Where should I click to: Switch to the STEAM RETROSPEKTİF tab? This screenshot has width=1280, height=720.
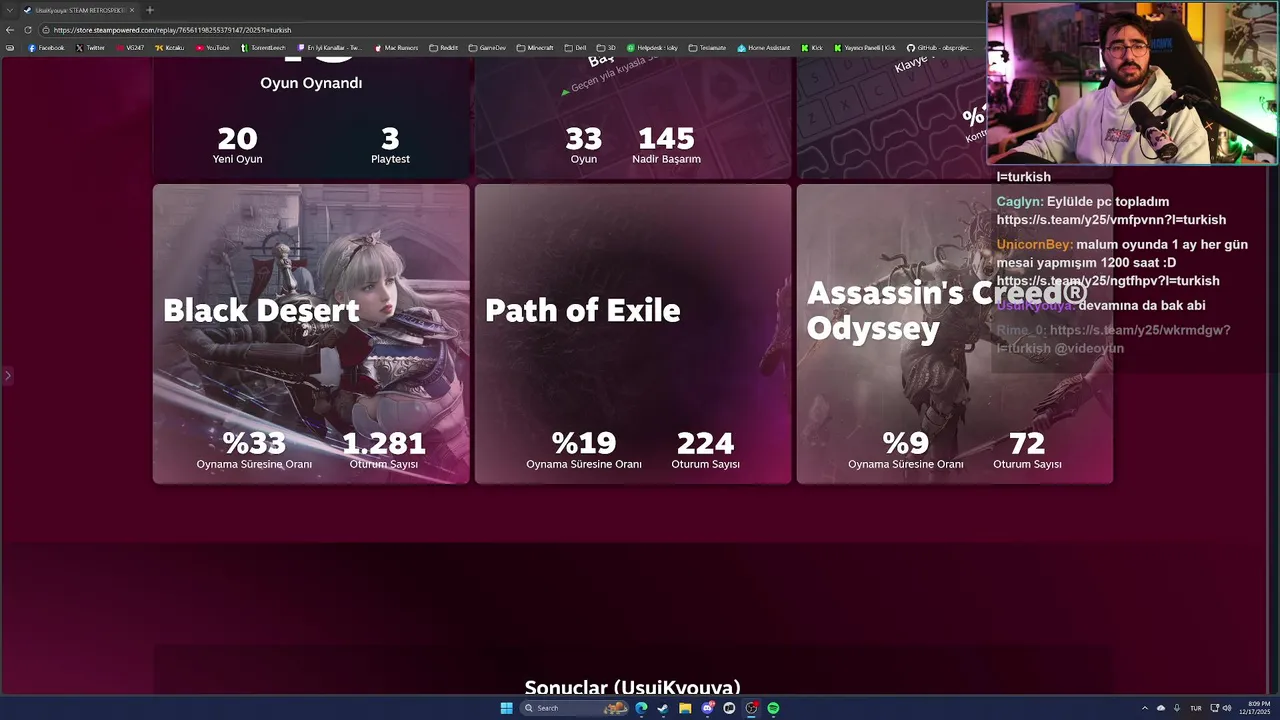[x=78, y=10]
